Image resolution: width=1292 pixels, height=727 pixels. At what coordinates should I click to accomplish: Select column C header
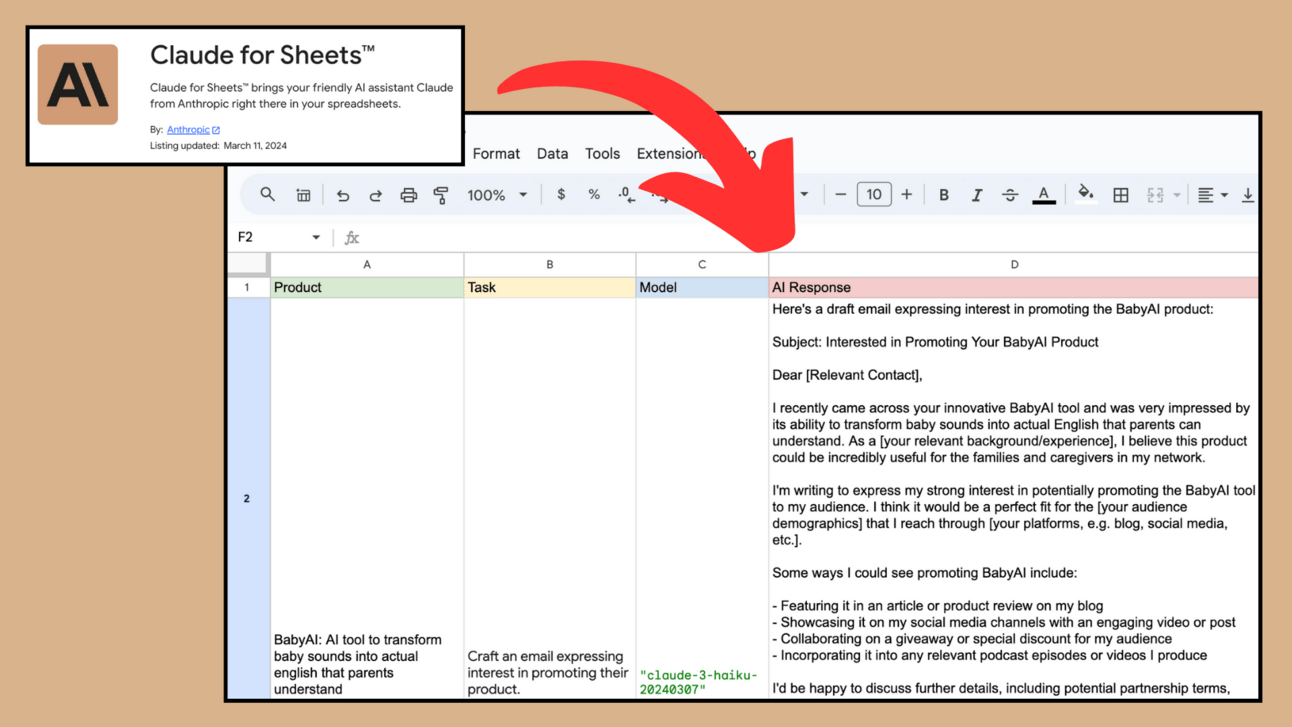click(x=702, y=265)
